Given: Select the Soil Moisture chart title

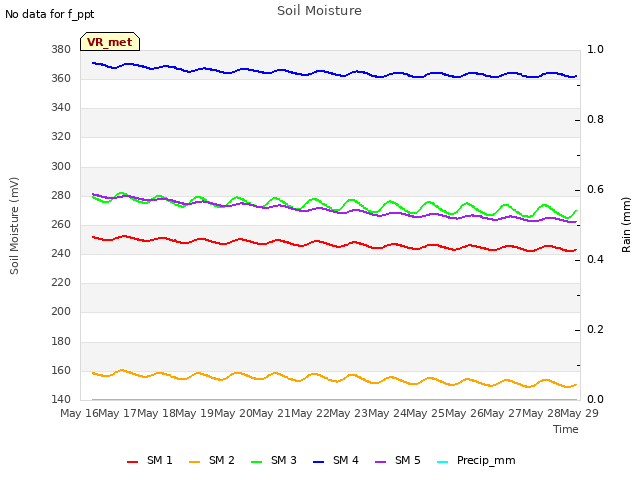Looking at the screenshot, I should pos(319,11).
